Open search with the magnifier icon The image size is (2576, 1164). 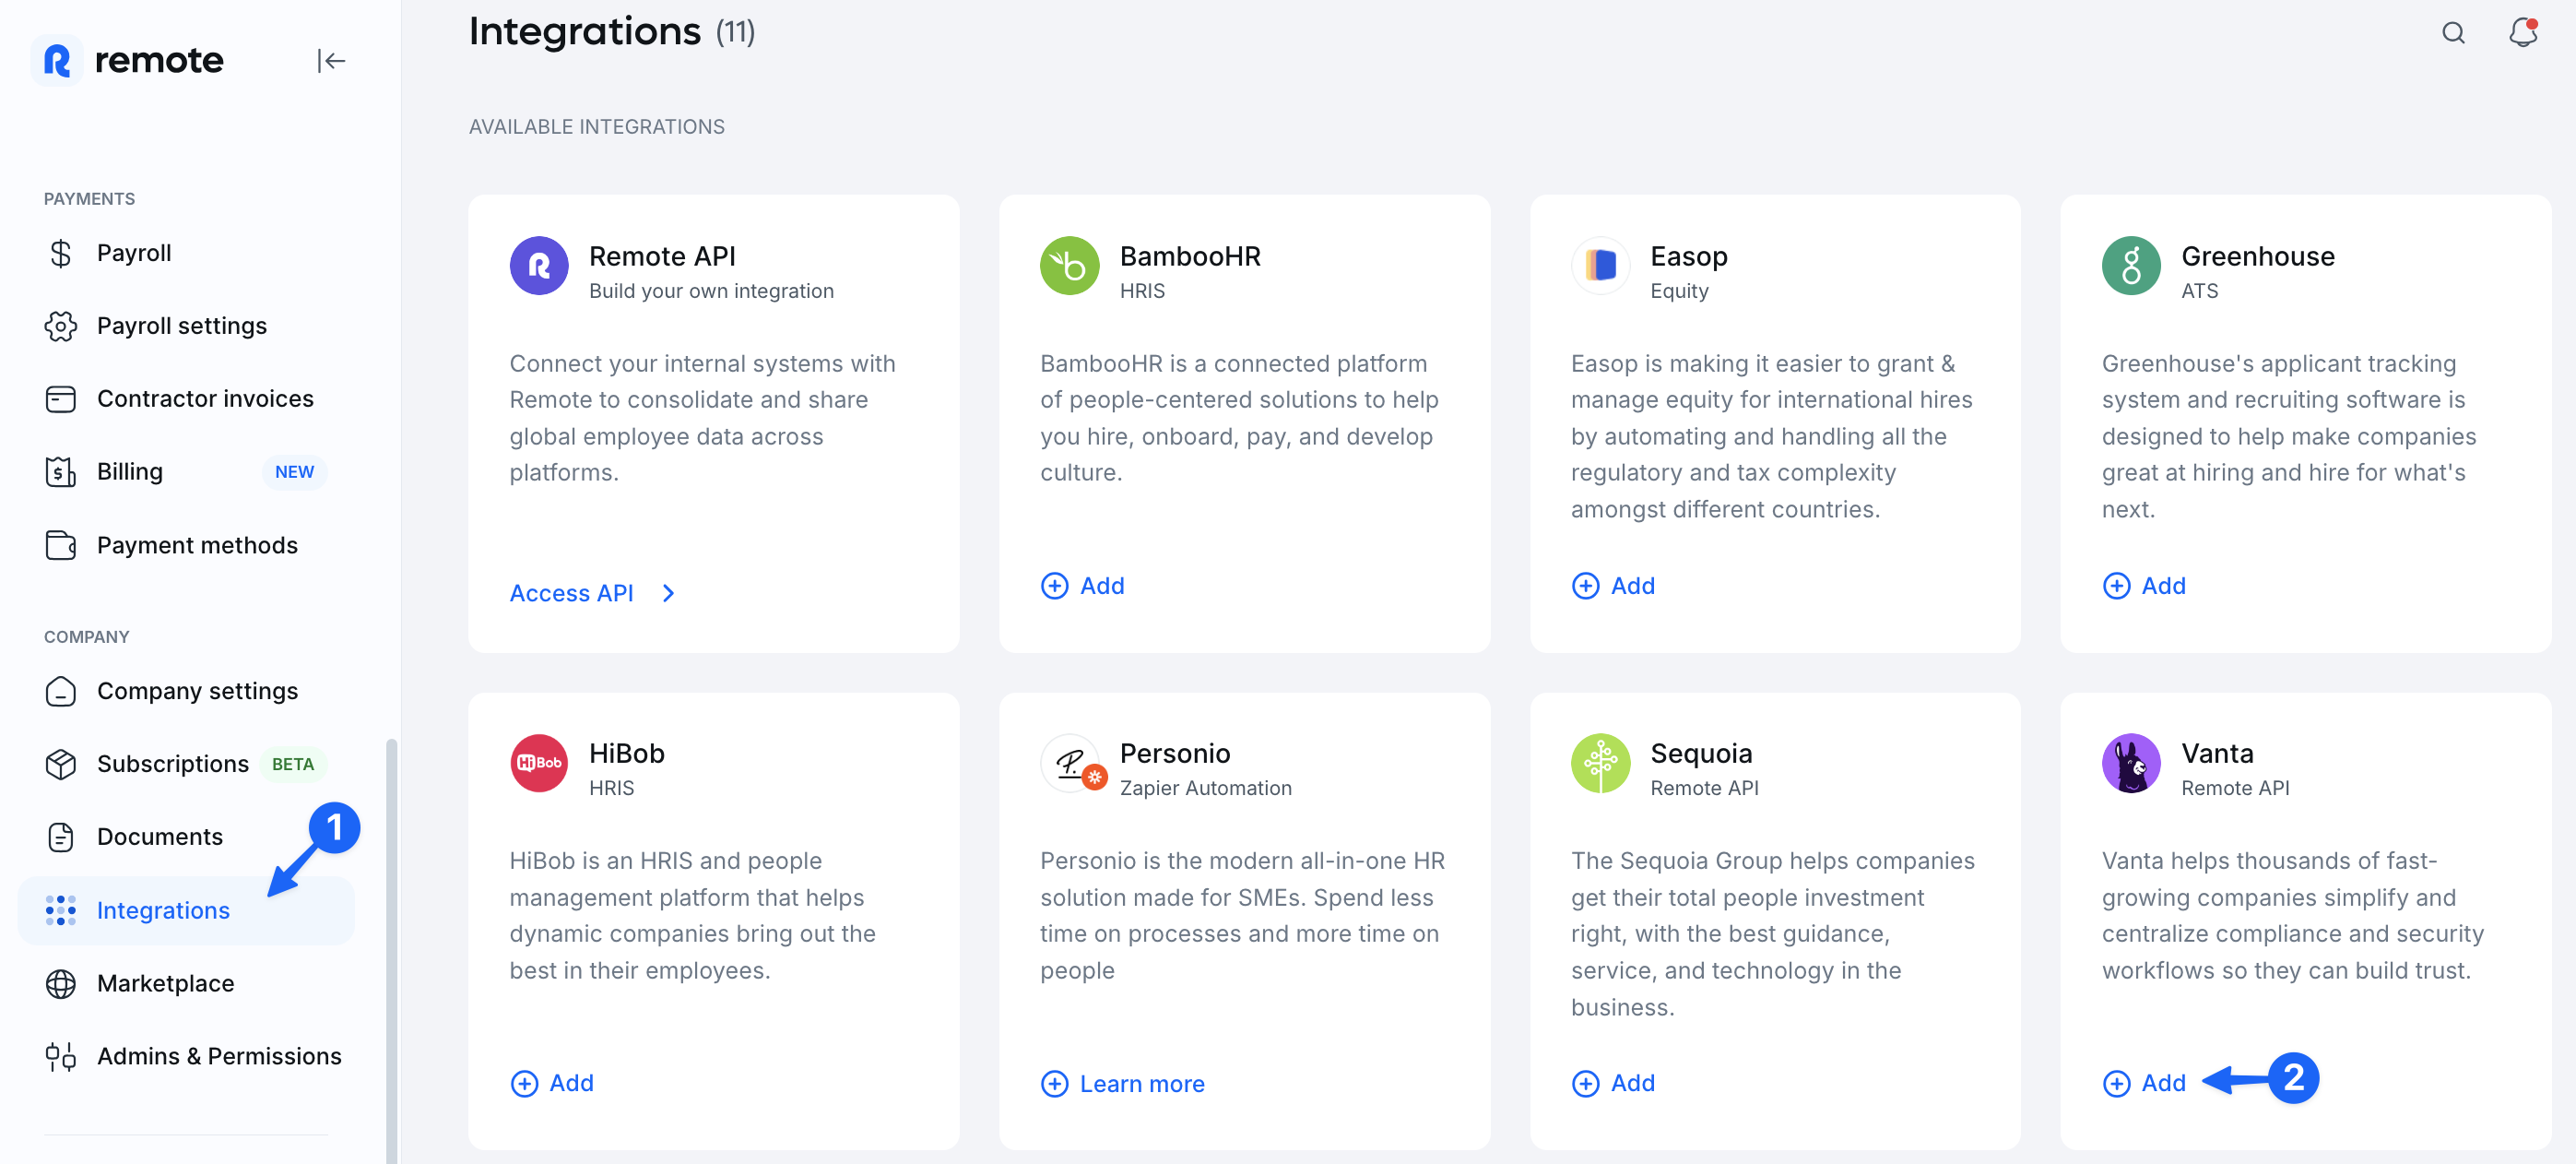2452,33
